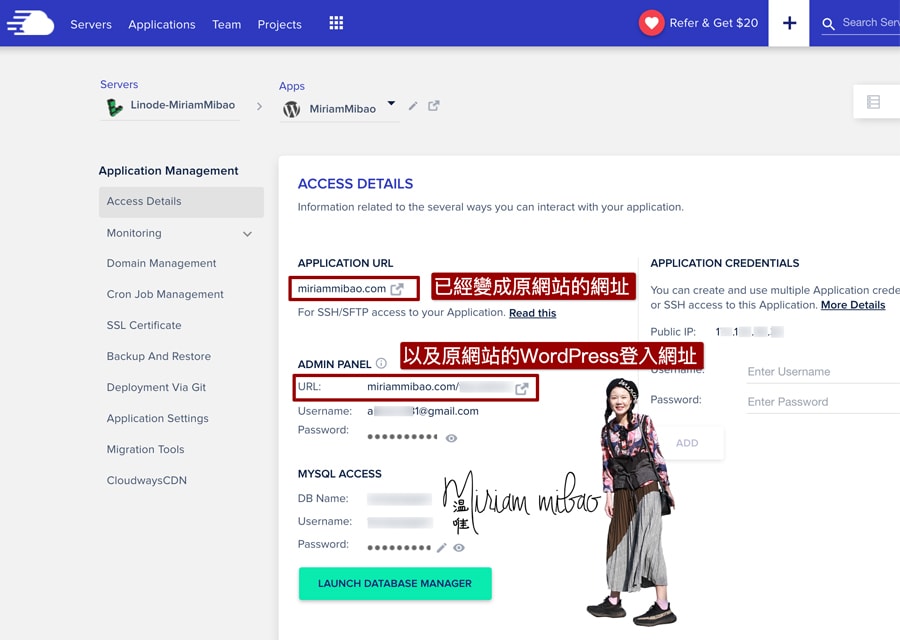Open Deployment Via Git section

point(156,387)
